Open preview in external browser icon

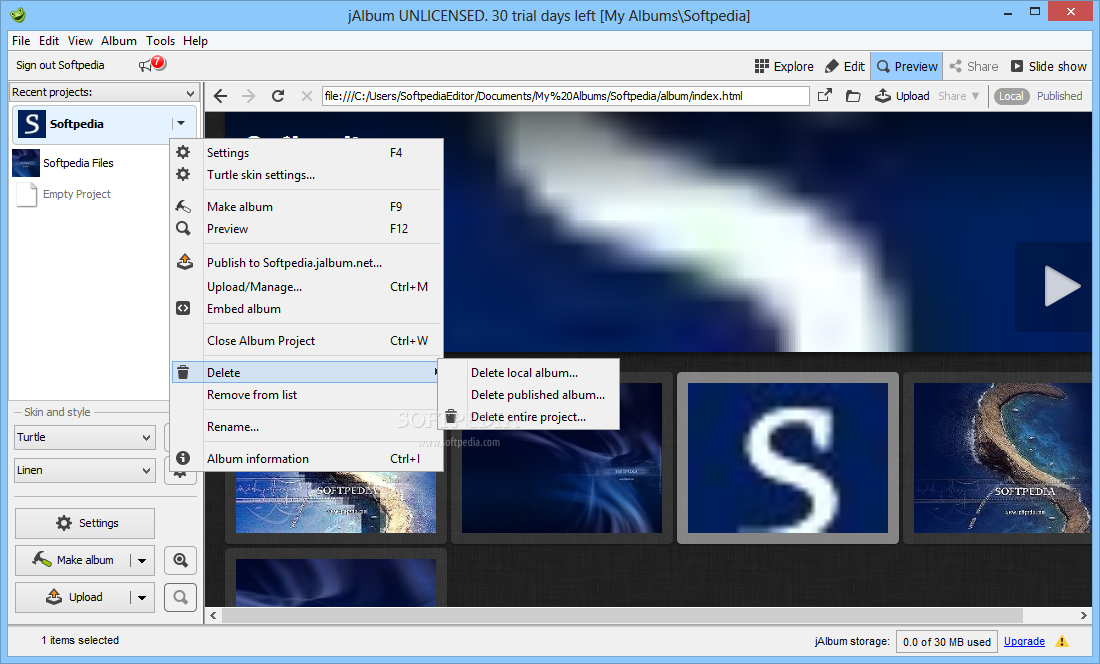[x=825, y=95]
